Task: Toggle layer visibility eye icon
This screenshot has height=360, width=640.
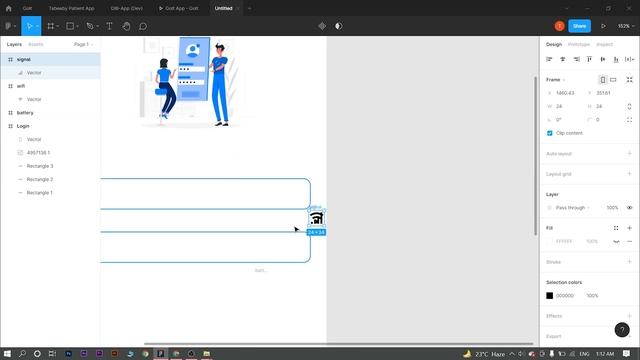Action: pos(629,208)
